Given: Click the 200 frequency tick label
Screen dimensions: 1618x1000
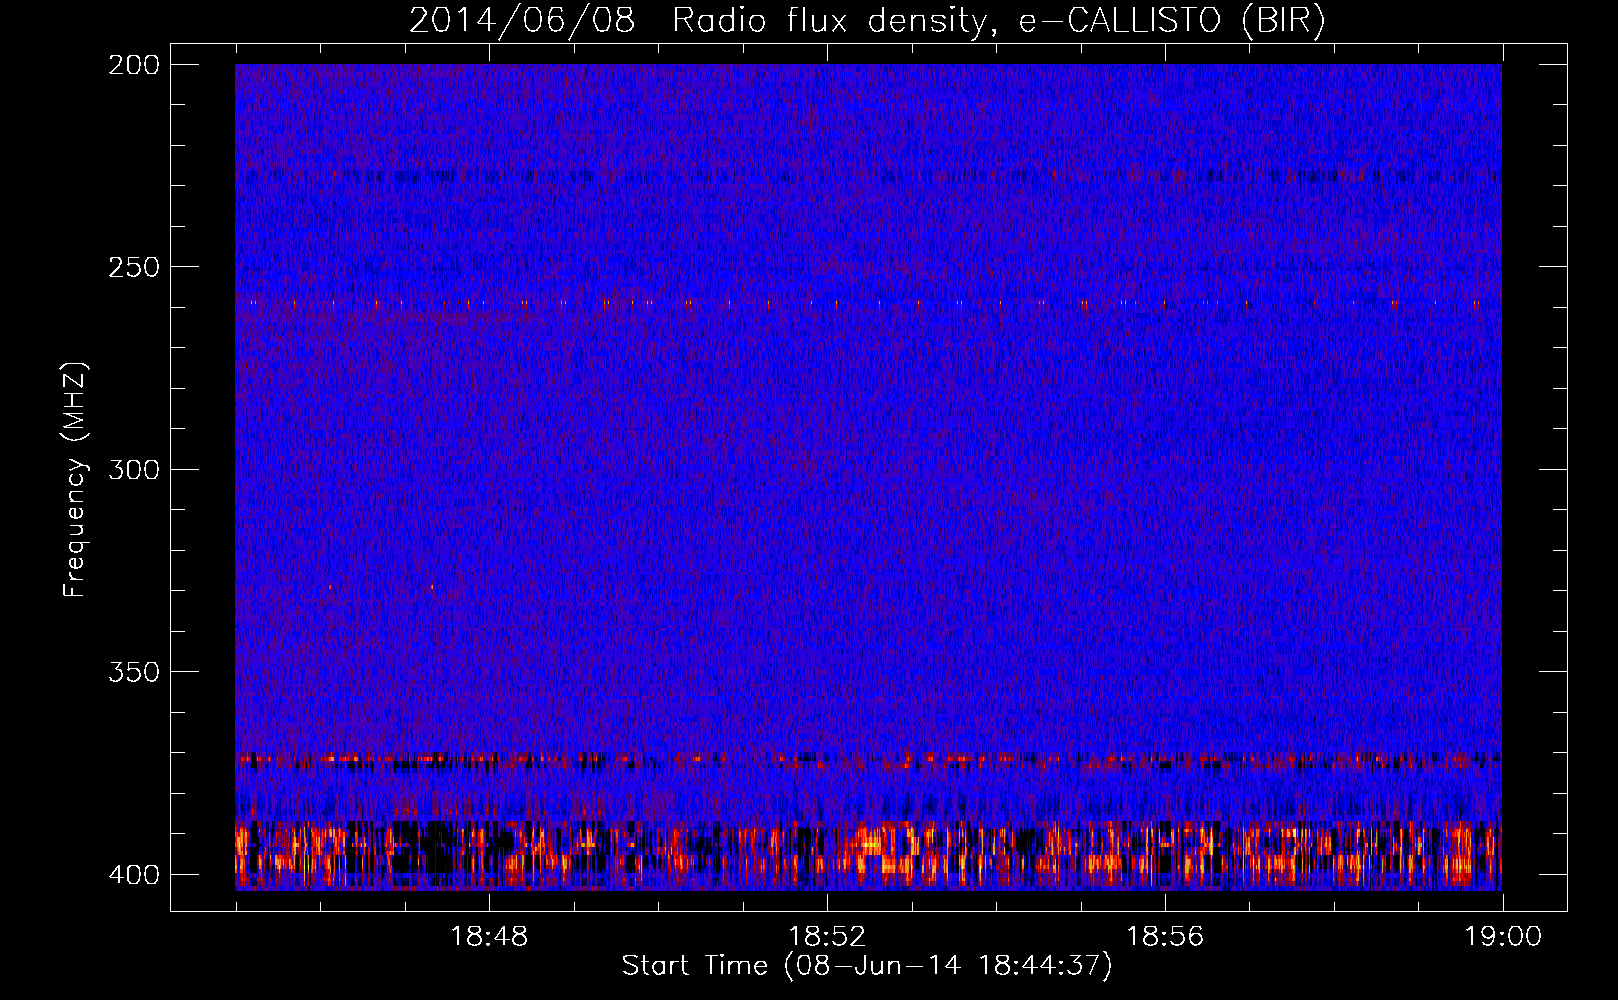Looking at the screenshot, I should 134,65.
